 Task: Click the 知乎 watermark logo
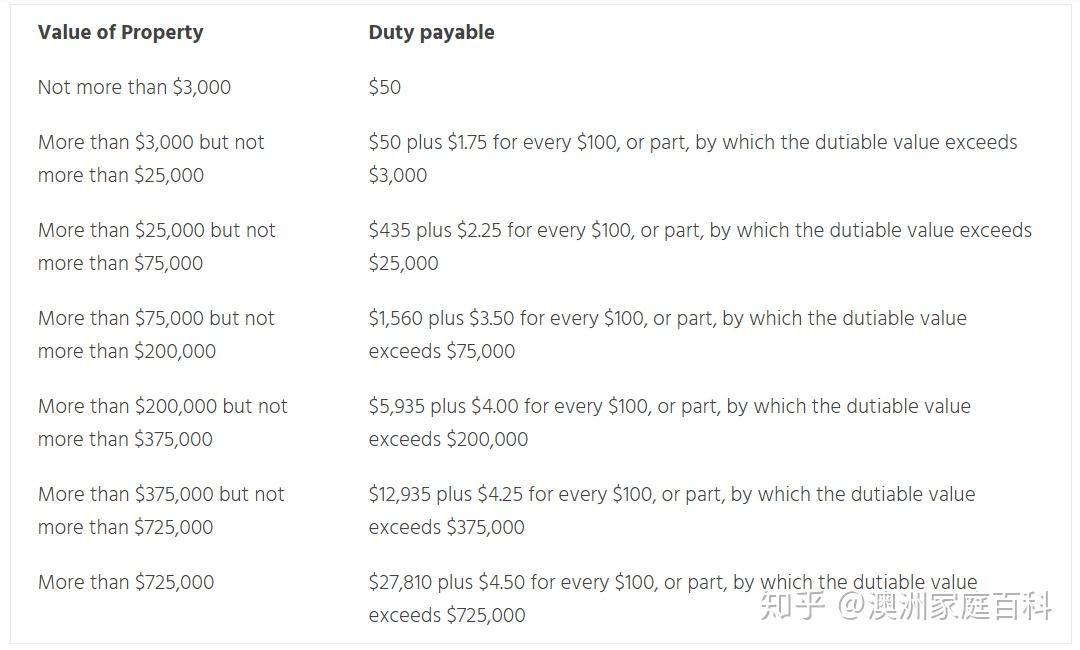tap(792, 606)
